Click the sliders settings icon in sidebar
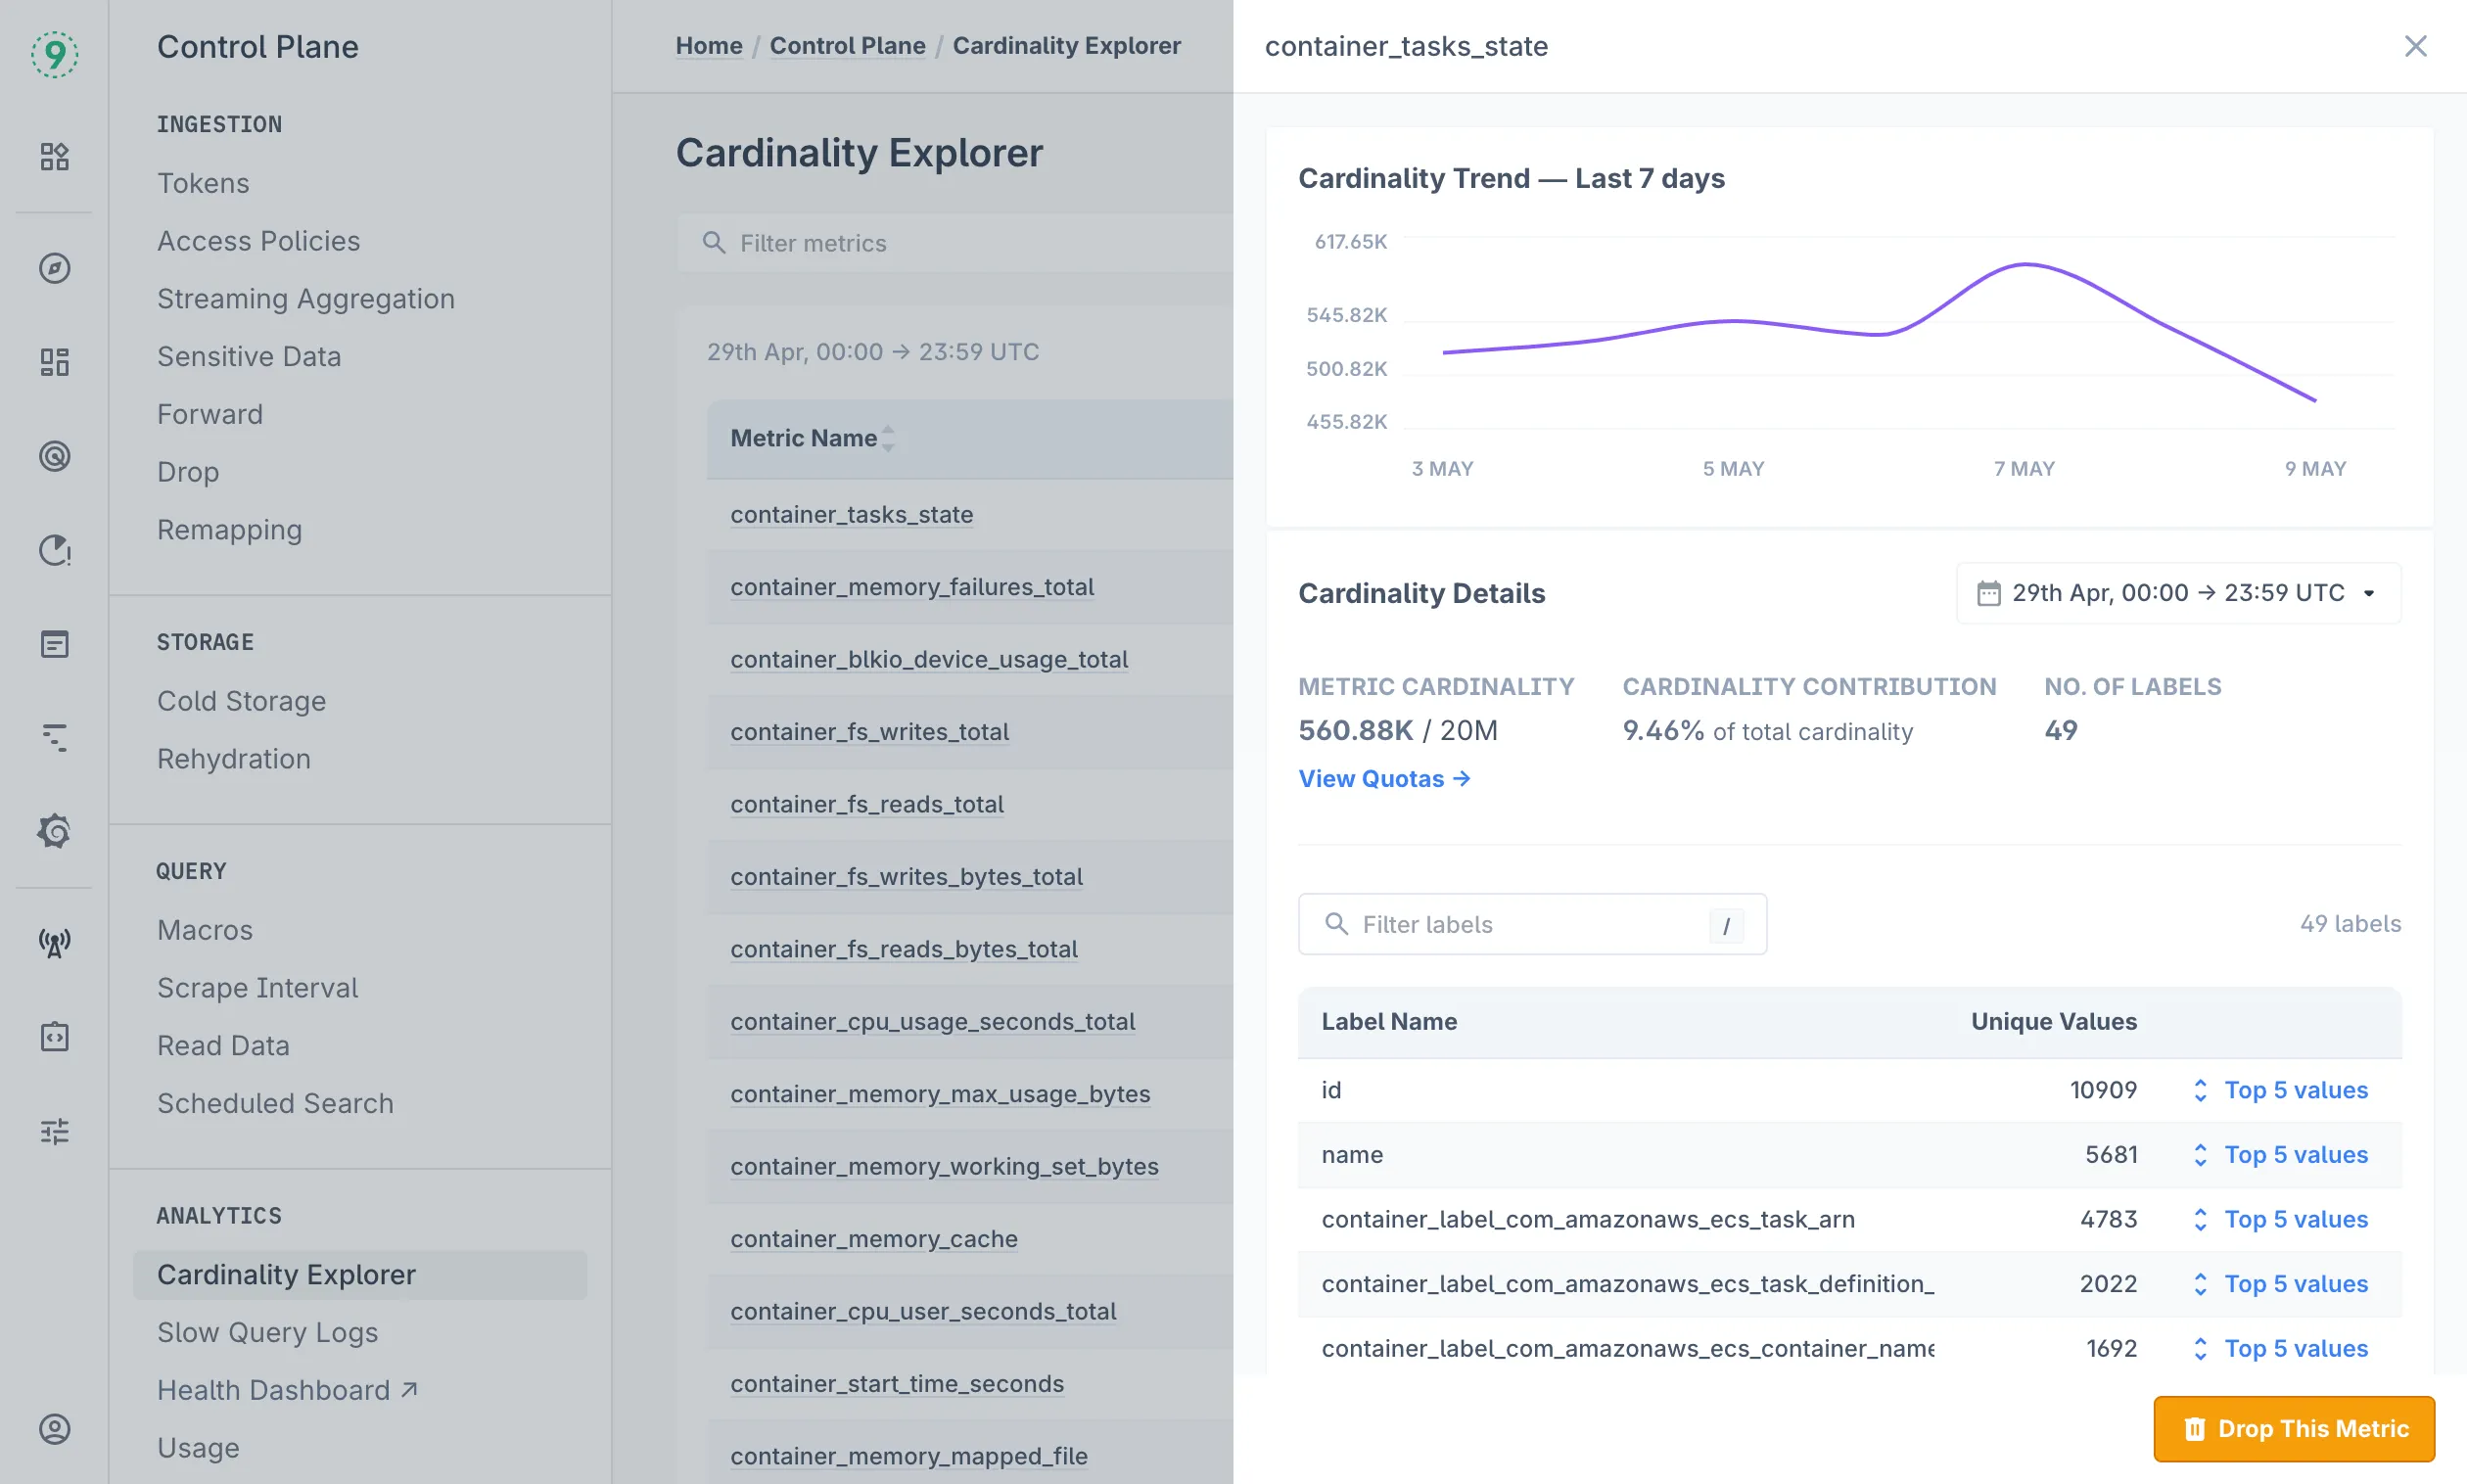The width and height of the screenshot is (2467, 1484). [54, 1131]
